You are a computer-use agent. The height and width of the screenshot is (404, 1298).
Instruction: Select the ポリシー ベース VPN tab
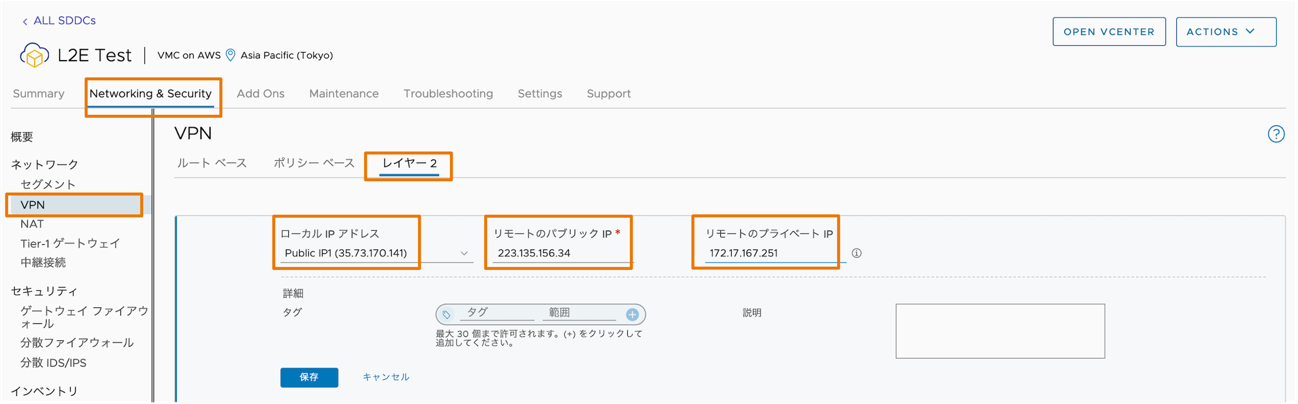click(x=314, y=163)
